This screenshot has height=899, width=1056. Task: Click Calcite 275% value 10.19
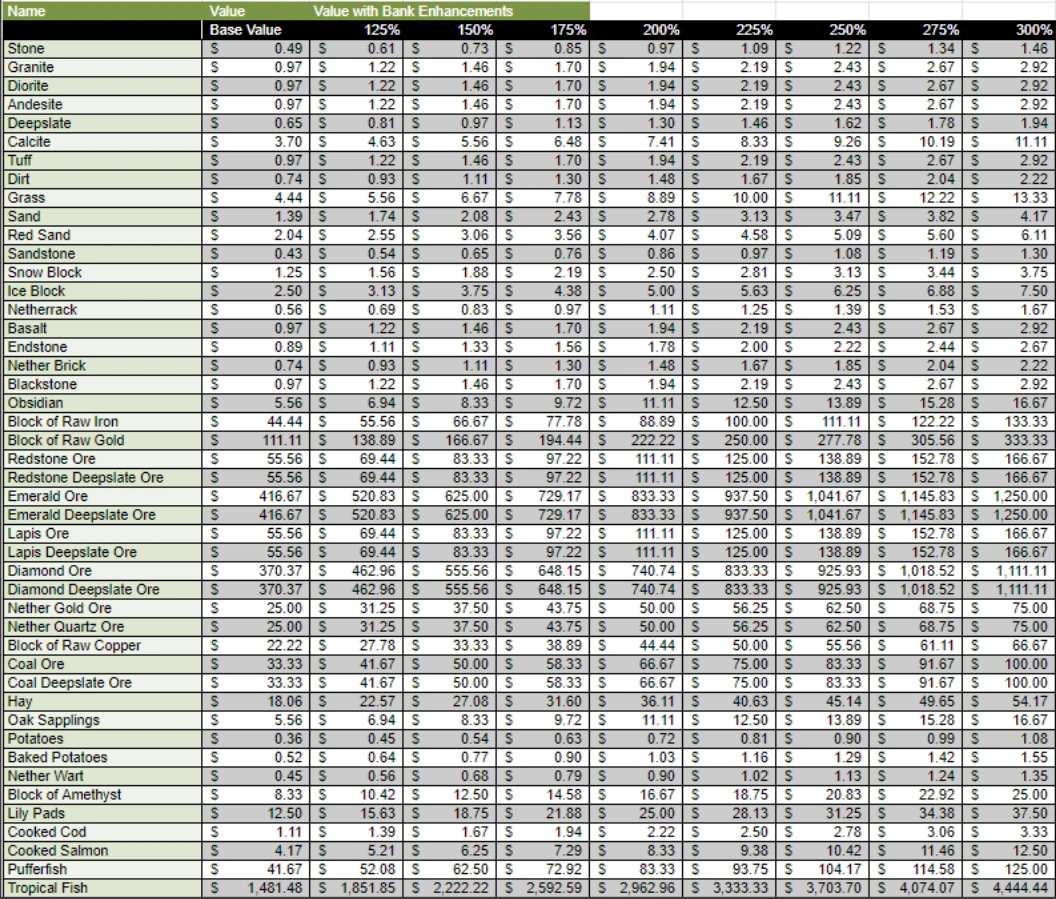point(916,141)
